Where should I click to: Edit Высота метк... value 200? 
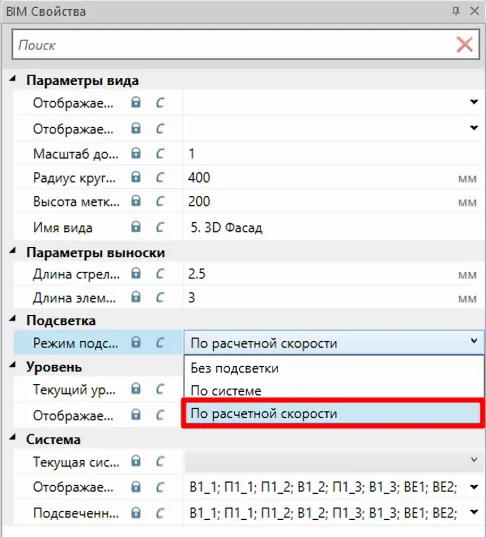[x=334, y=201]
